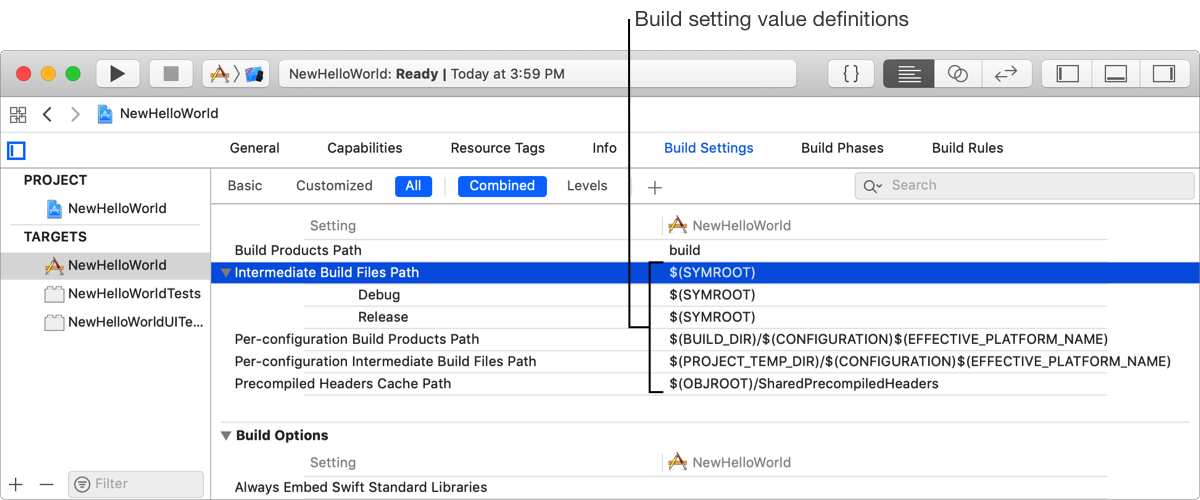The width and height of the screenshot is (1200, 500).
Task: Click the $(OBJROOT)/SharedPrecompiledHeaders value
Action: tap(804, 384)
